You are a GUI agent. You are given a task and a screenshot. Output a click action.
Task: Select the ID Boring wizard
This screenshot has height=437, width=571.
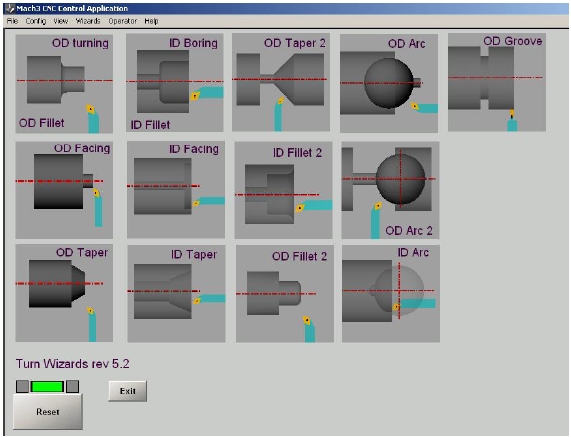click(174, 83)
